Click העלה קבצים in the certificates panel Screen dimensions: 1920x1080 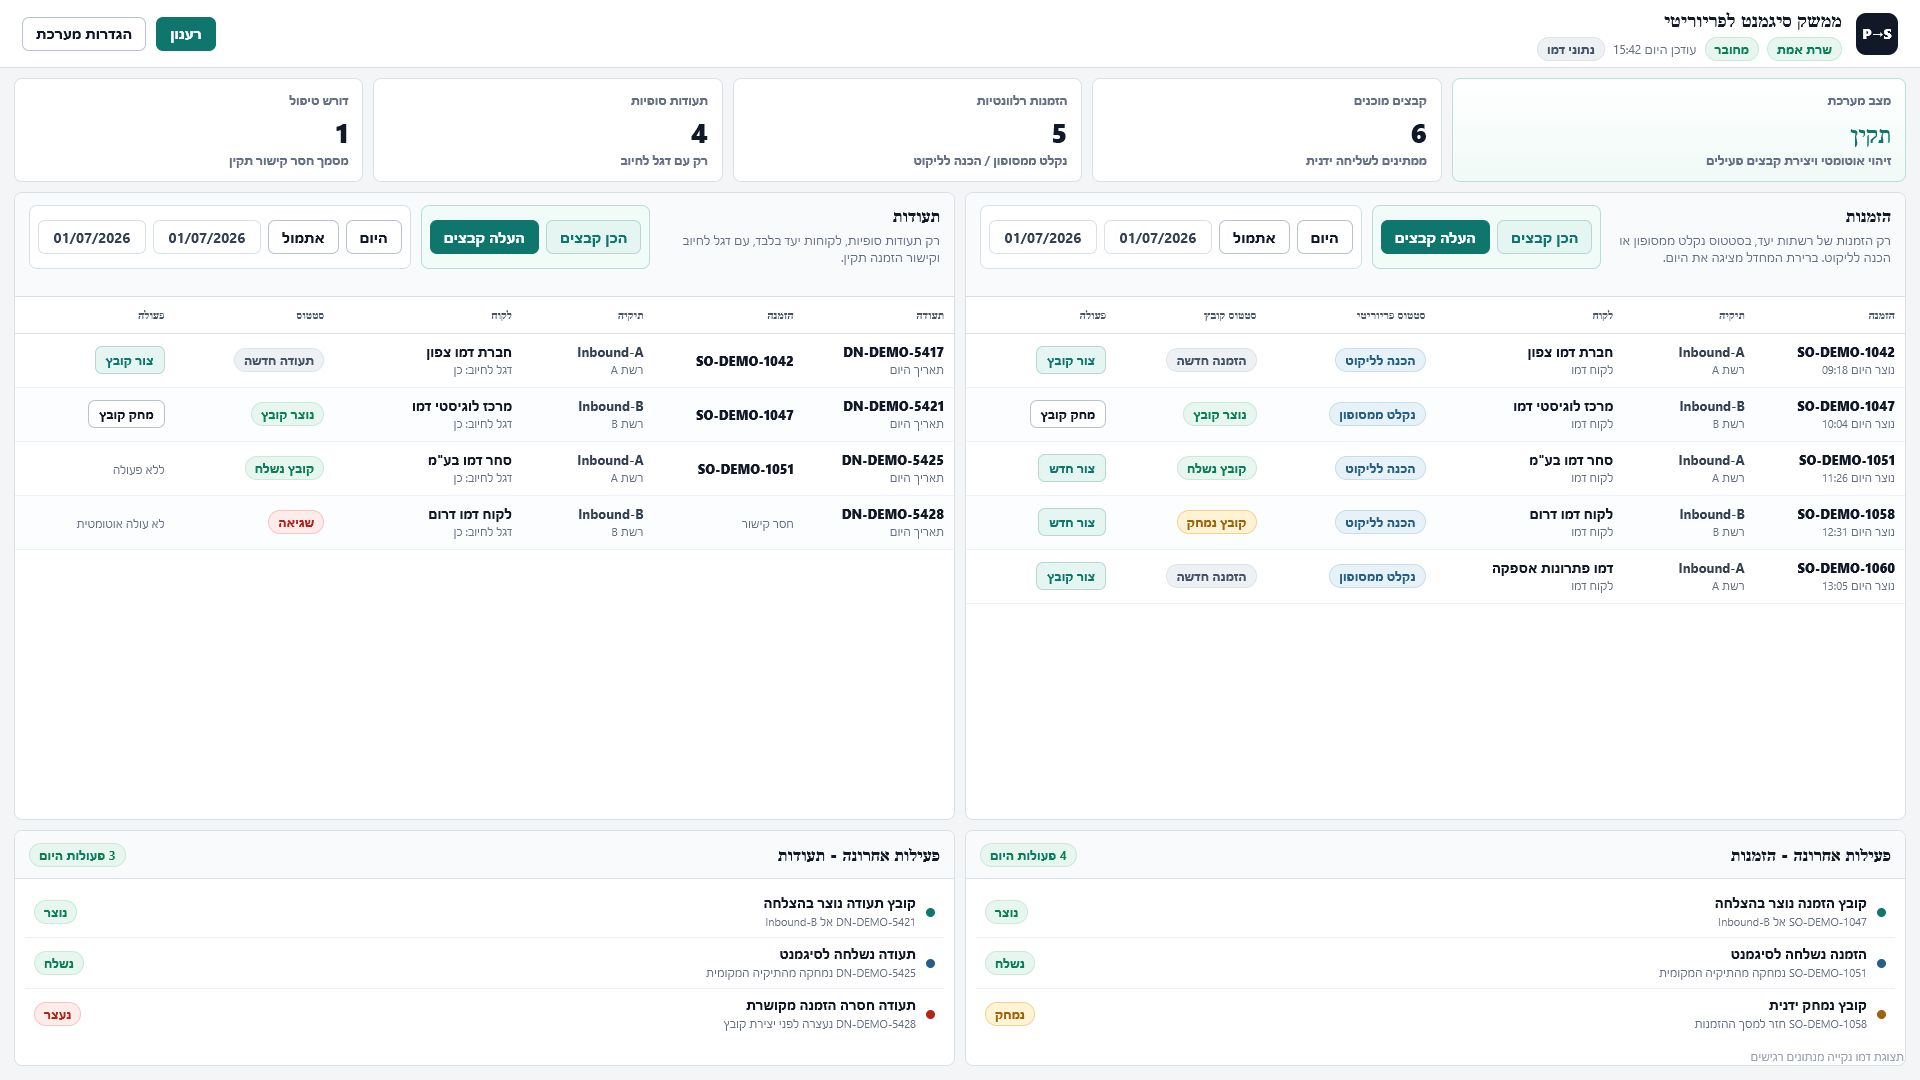point(484,237)
